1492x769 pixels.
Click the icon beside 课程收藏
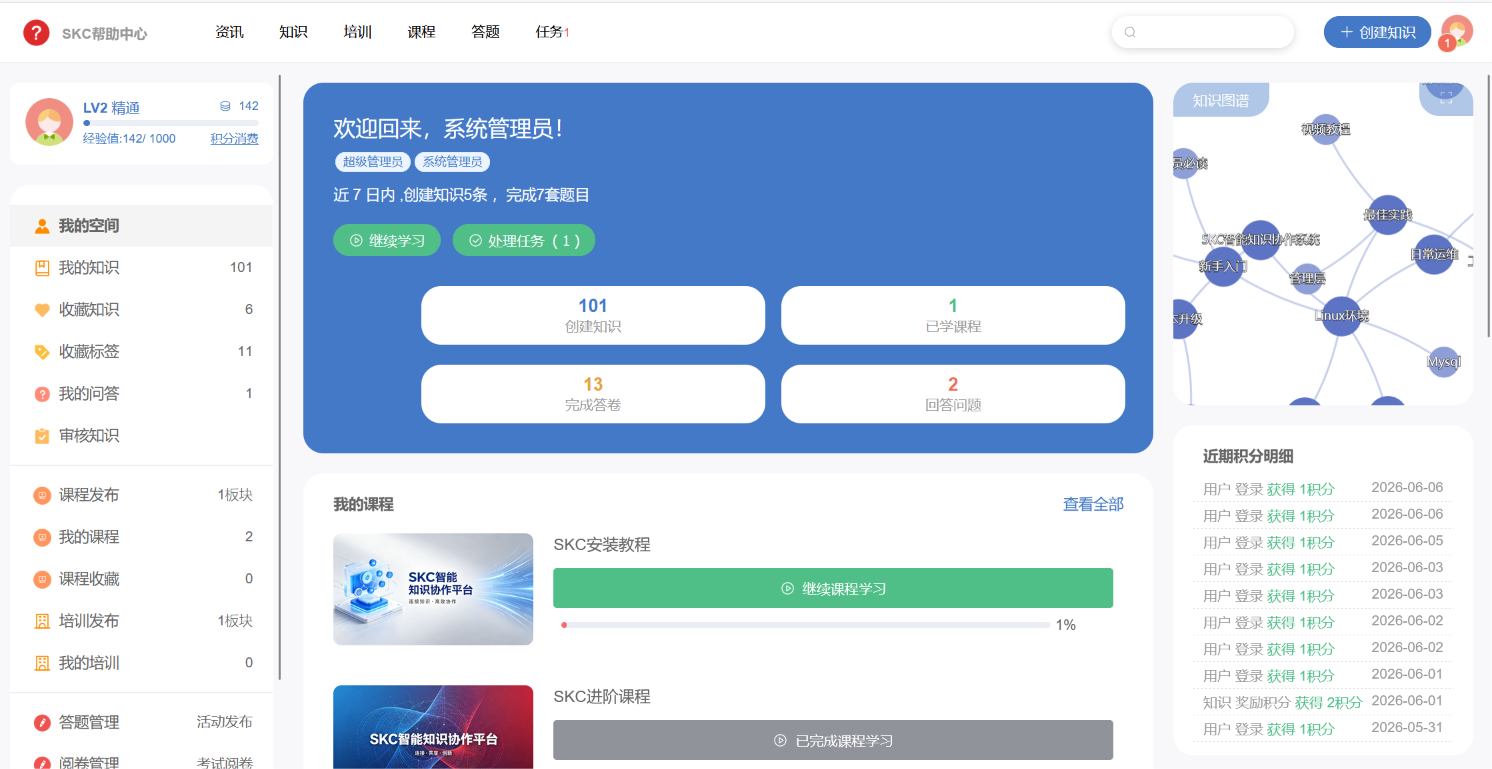[x=42, y=579]
